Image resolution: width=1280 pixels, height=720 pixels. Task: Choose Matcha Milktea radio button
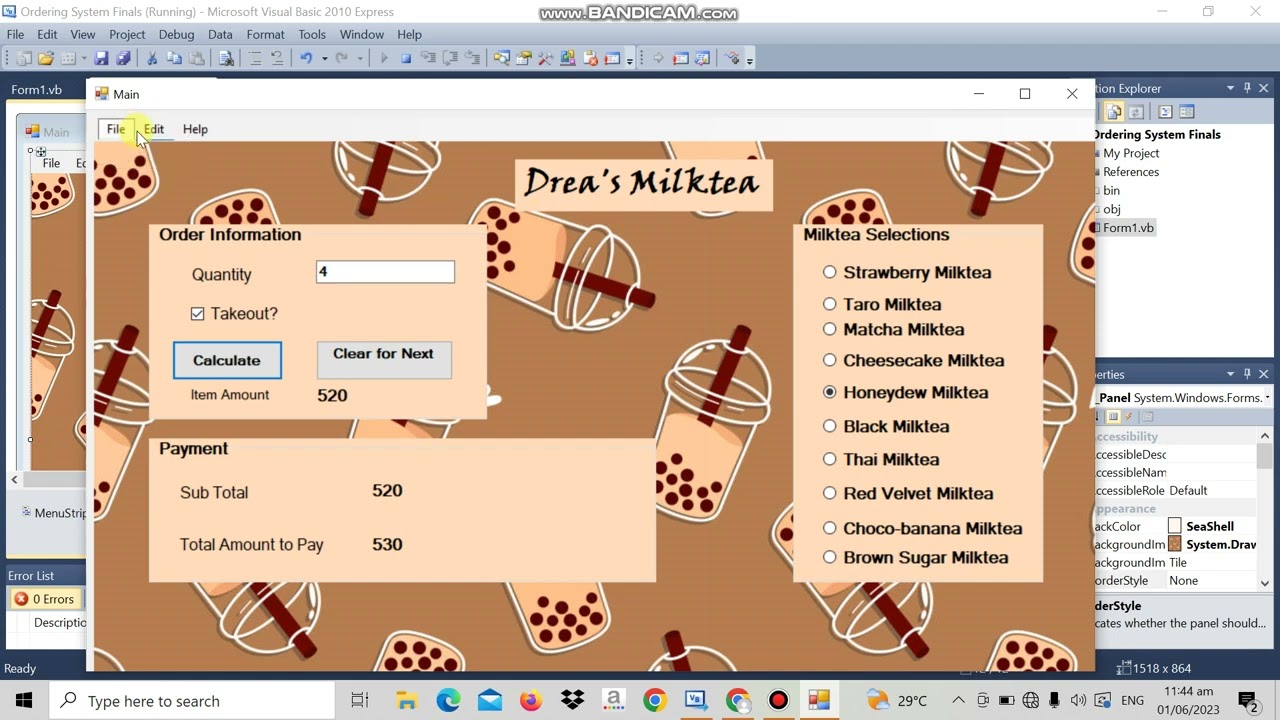pyautogui.click(x=829, y=329)
